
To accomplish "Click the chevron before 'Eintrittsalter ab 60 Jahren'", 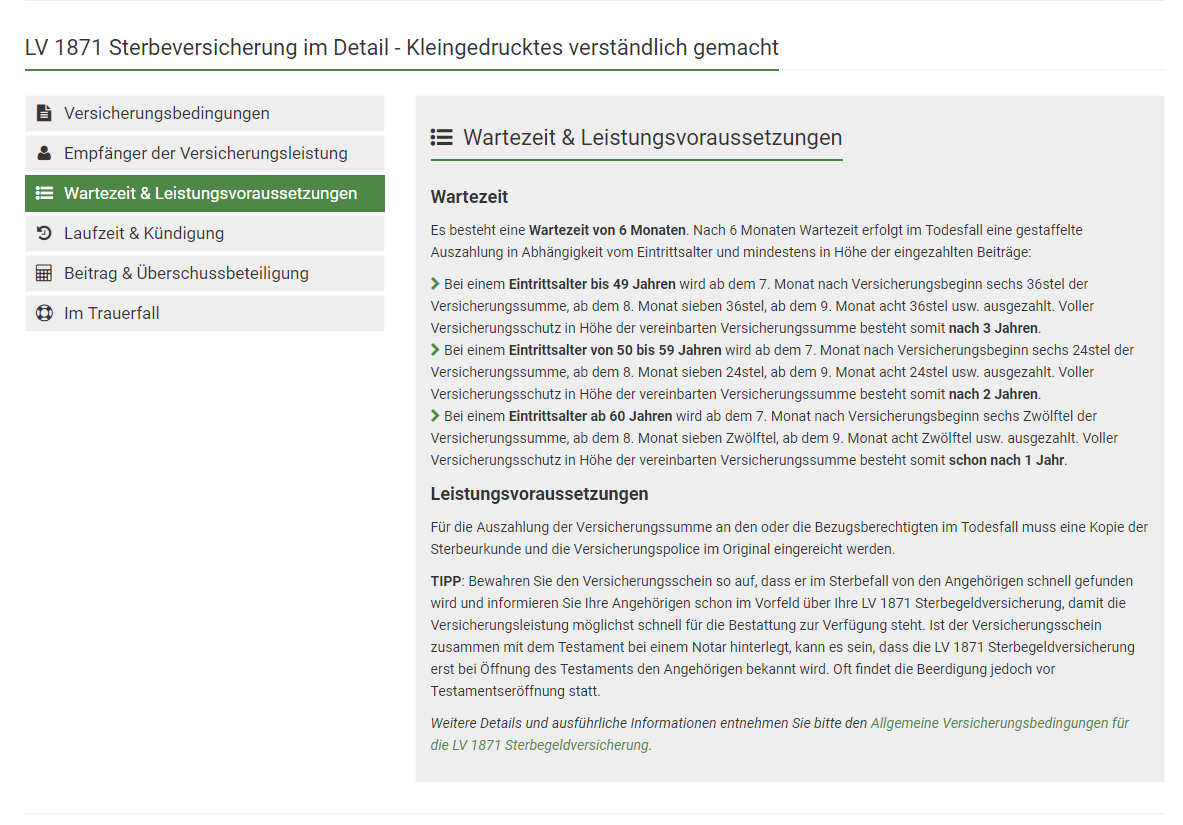I will click(435, 415).
